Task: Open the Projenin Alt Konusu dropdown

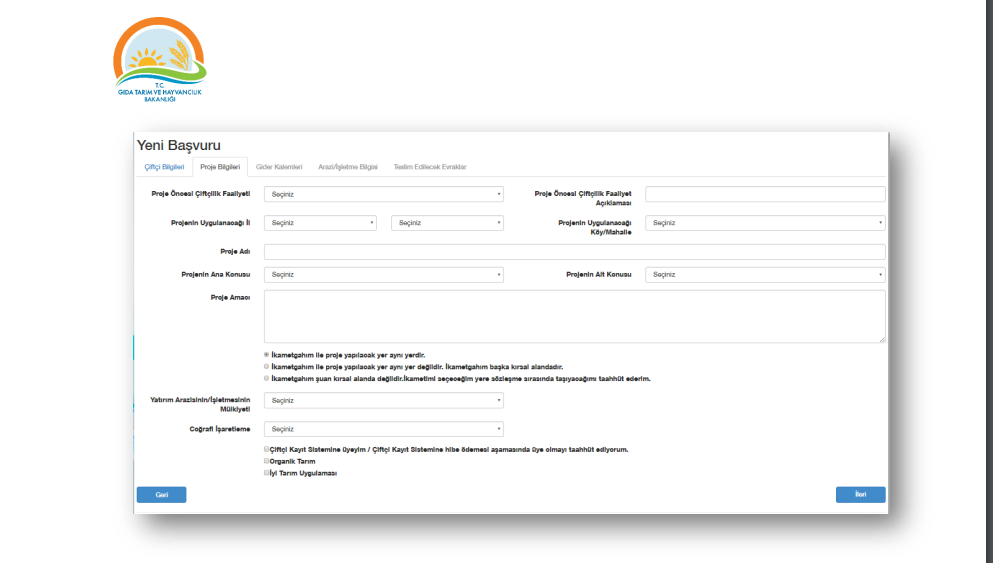Action: pyautogui.click(x=765, y=274)
